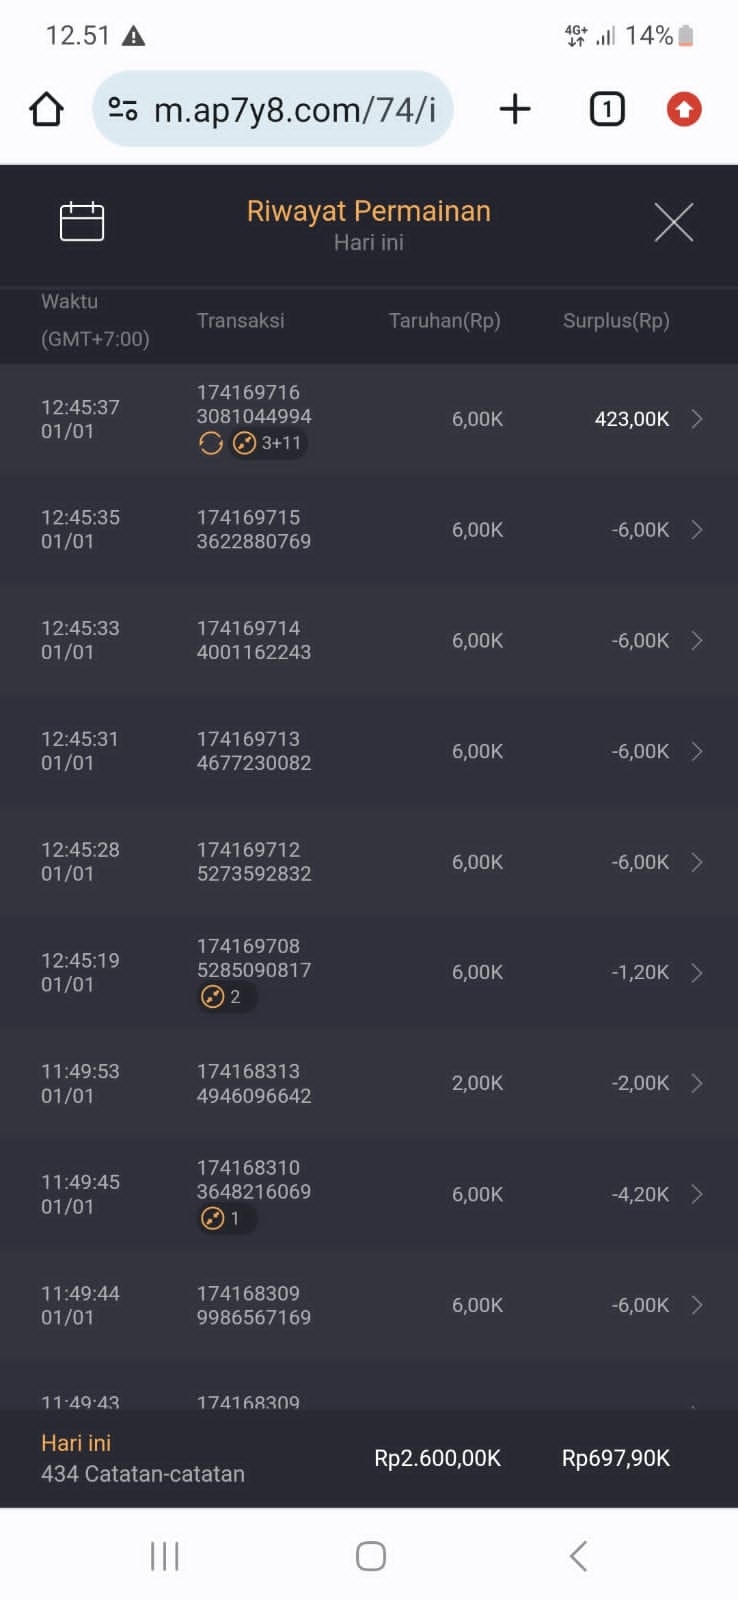The height and width of the screenshot is (1600, 738).
Task: Open a new browser tab
Action: [515, 109]
